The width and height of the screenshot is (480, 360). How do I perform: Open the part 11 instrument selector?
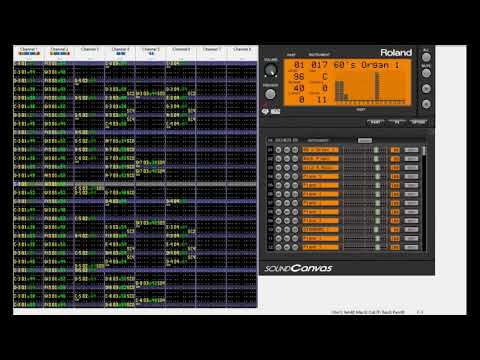321,239
